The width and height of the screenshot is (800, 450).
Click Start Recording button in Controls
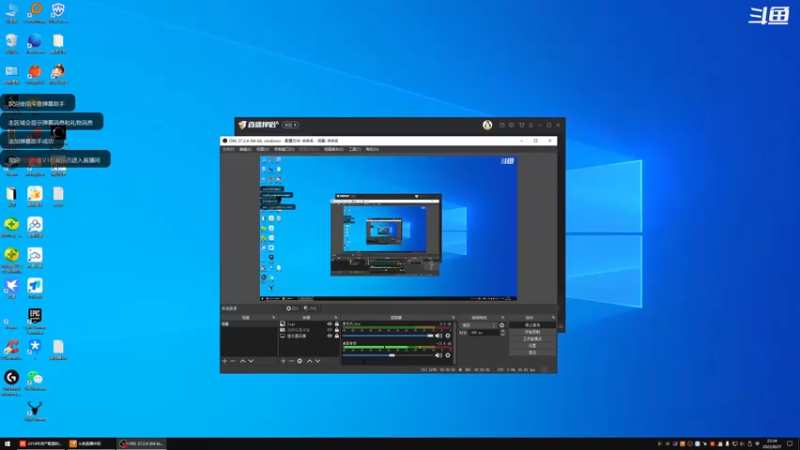point(532,332)
